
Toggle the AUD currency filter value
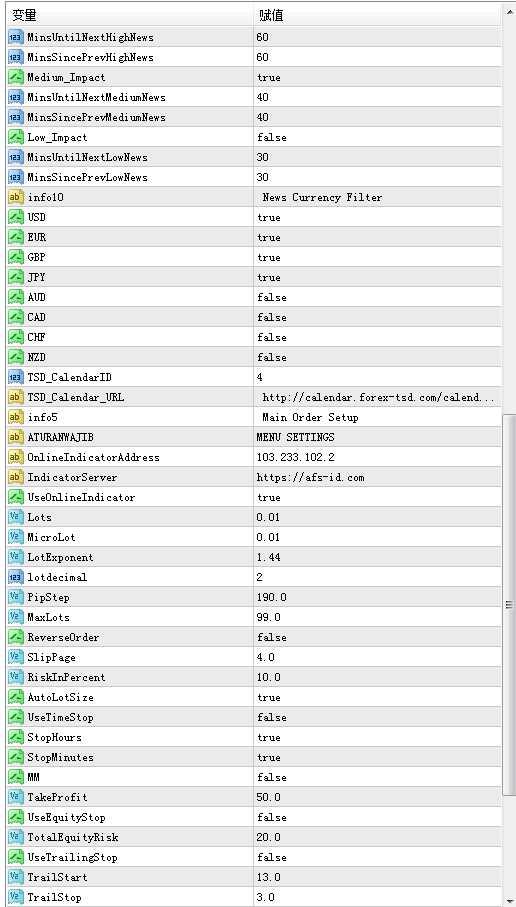[378, 298]
